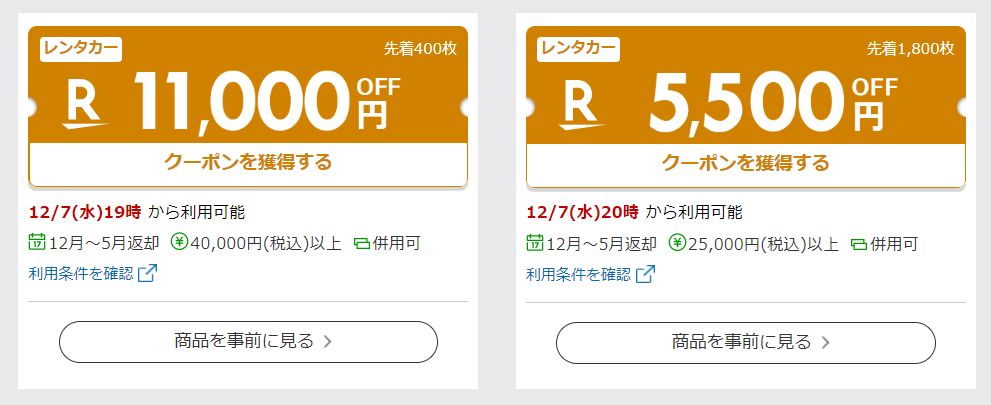This screenshot has width=991, height=405.
Task: Click the 併用可 ticket icon in the left card
Action: point(362,243)
